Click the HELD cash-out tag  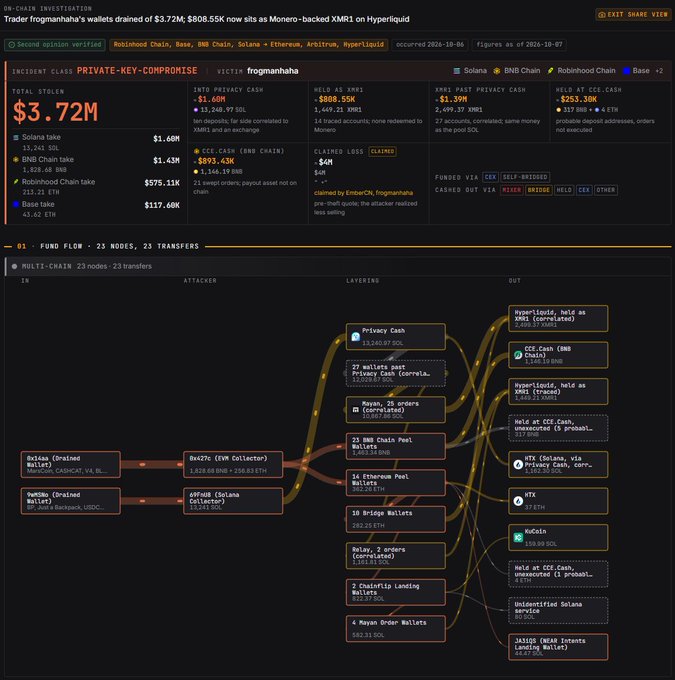pos(564,190)
